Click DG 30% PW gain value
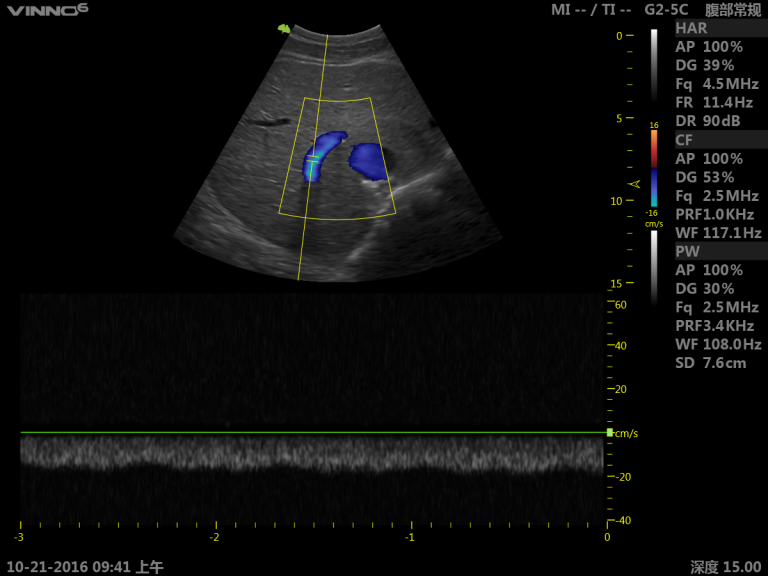 (x=705, y=289)
